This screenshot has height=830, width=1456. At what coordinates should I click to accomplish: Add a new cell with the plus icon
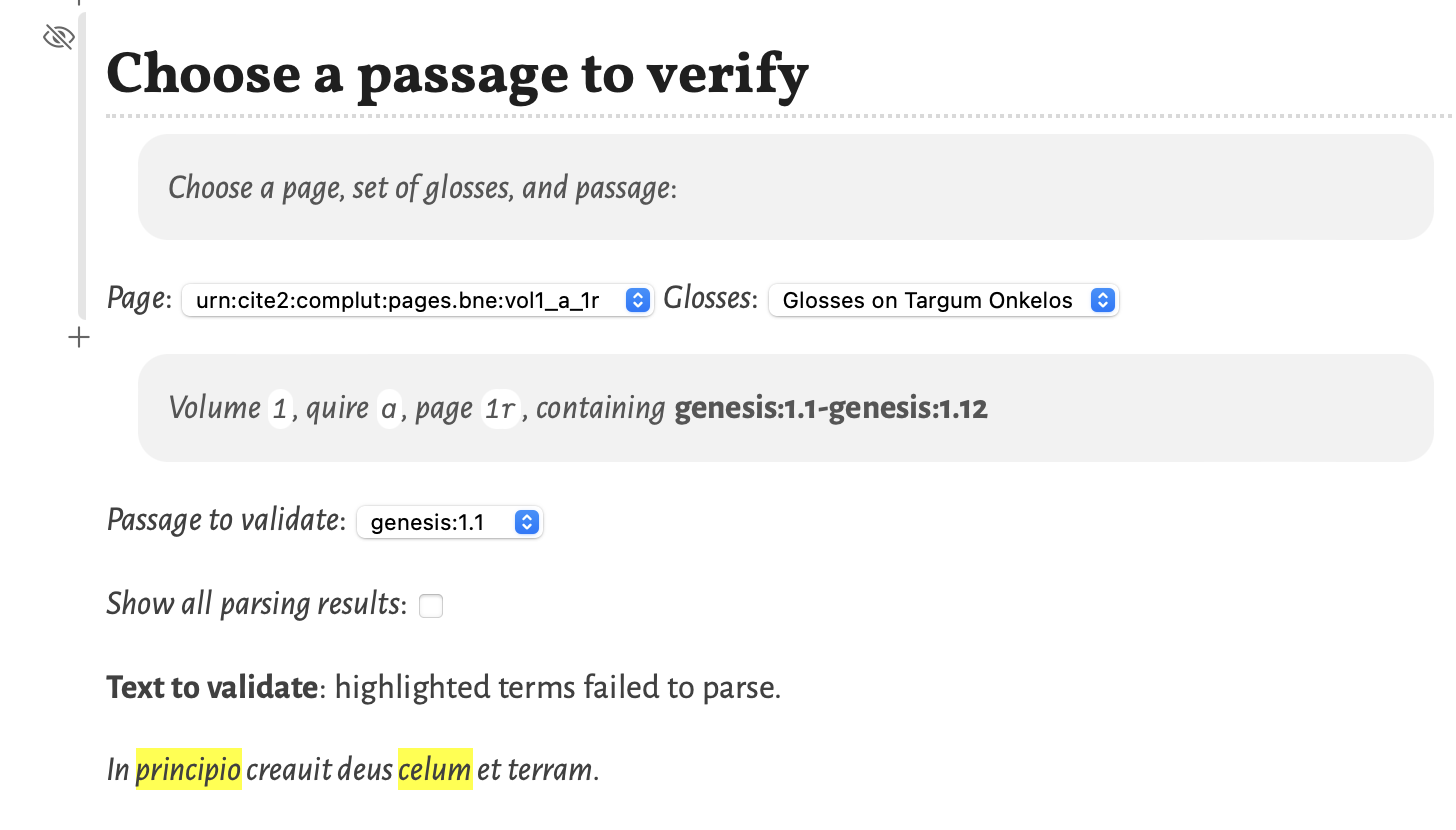click(79, 338)
